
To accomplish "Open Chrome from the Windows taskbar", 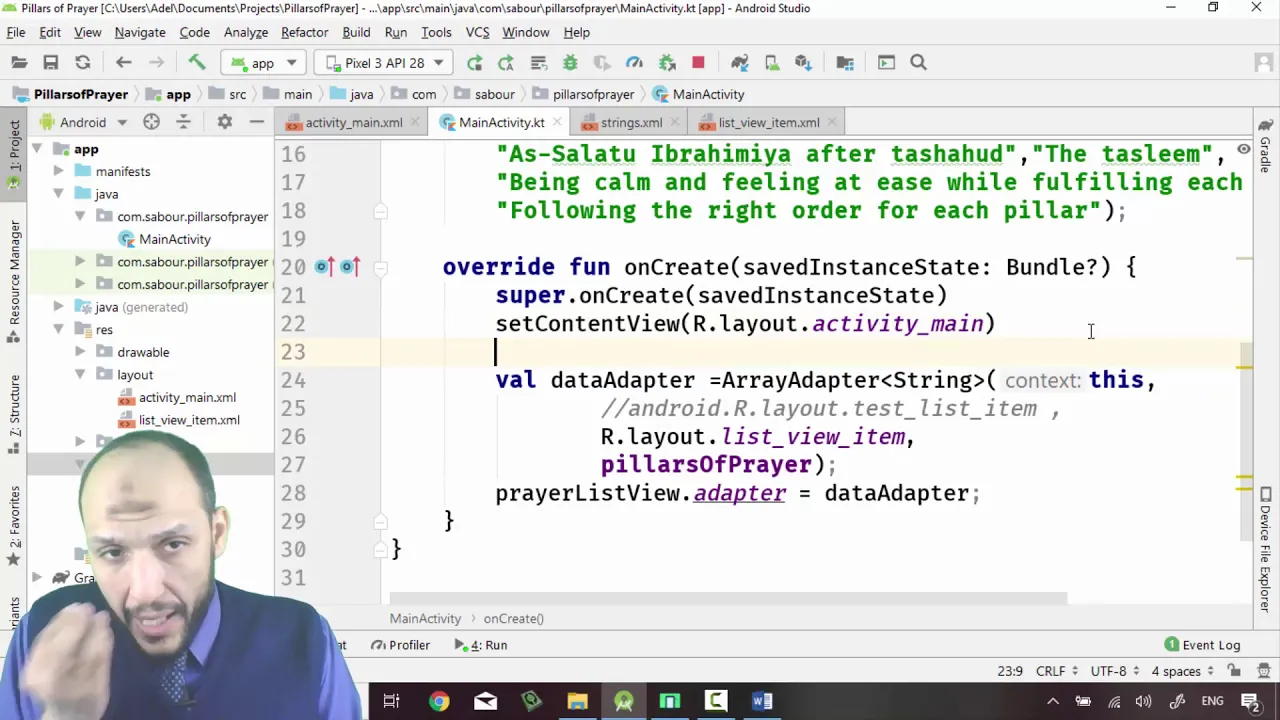I will coord(439,701).
